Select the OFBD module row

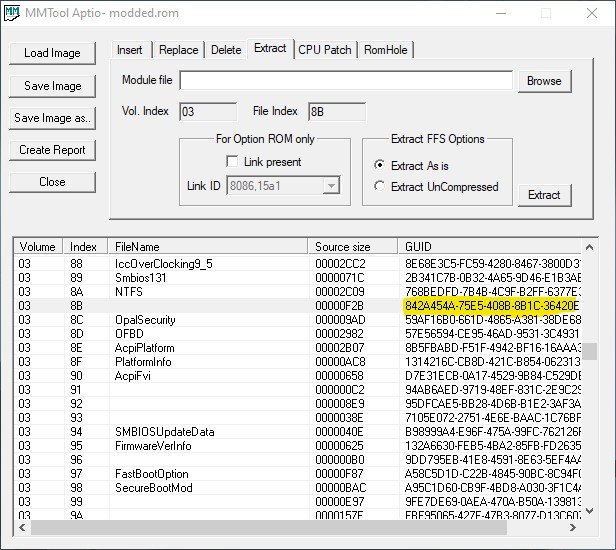pyautogui.click(x=298, y=334)
